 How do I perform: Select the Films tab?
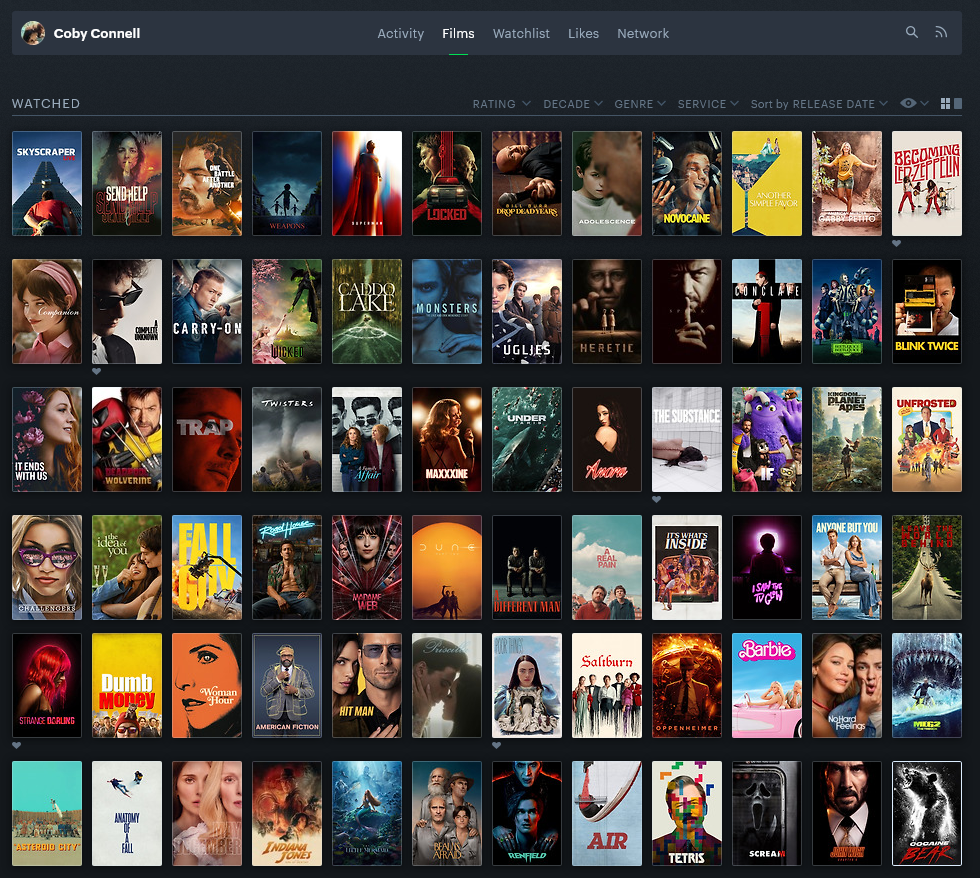458,33
